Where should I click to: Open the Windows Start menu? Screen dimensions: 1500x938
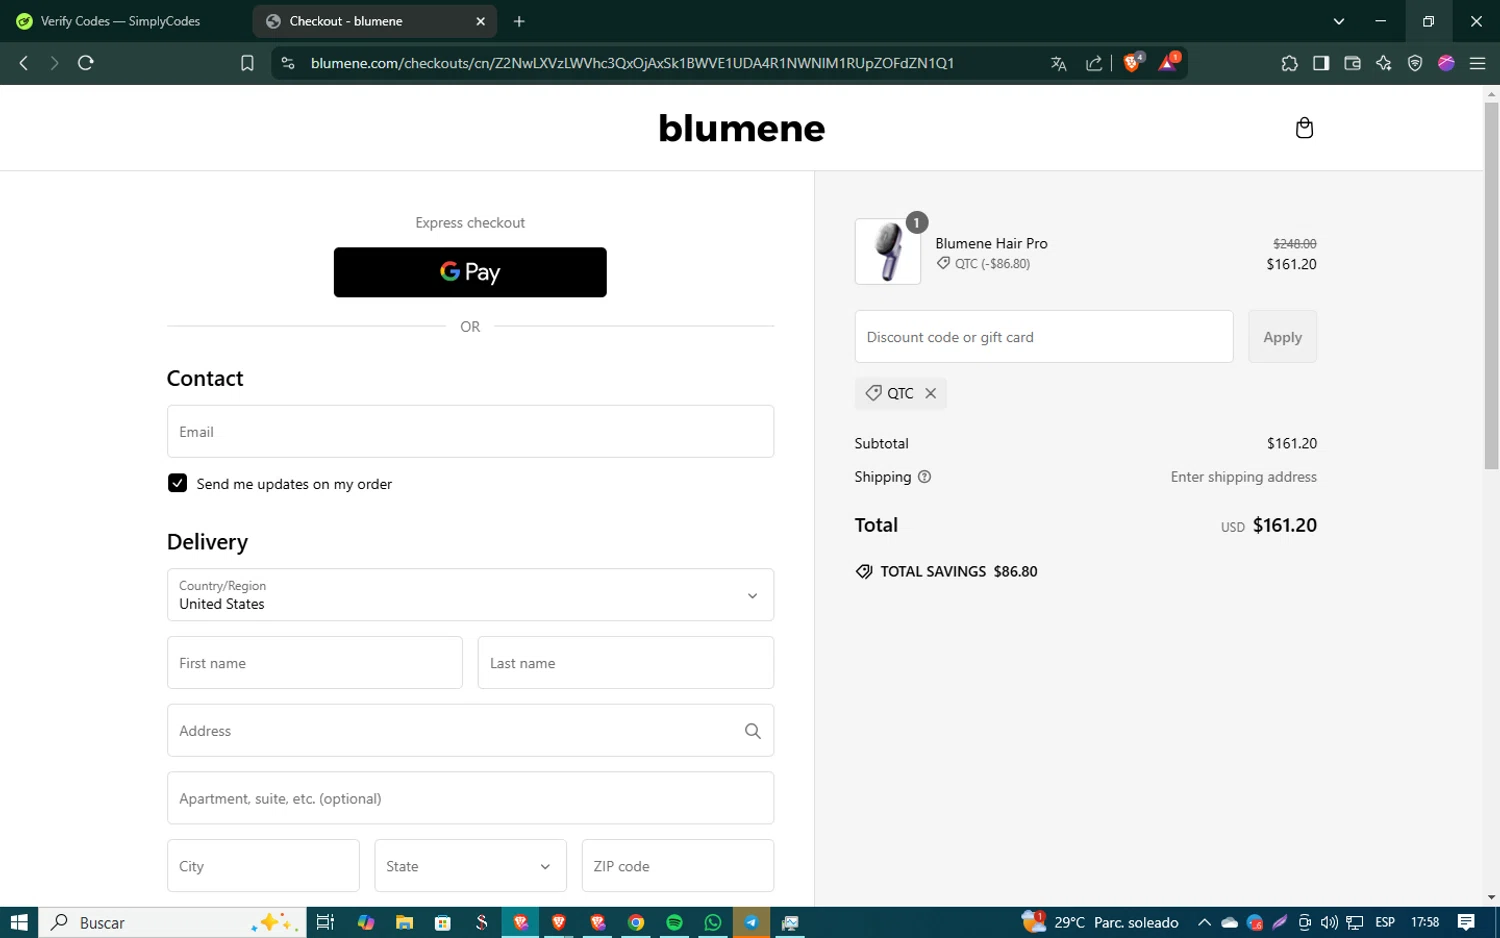pos(19,922)
